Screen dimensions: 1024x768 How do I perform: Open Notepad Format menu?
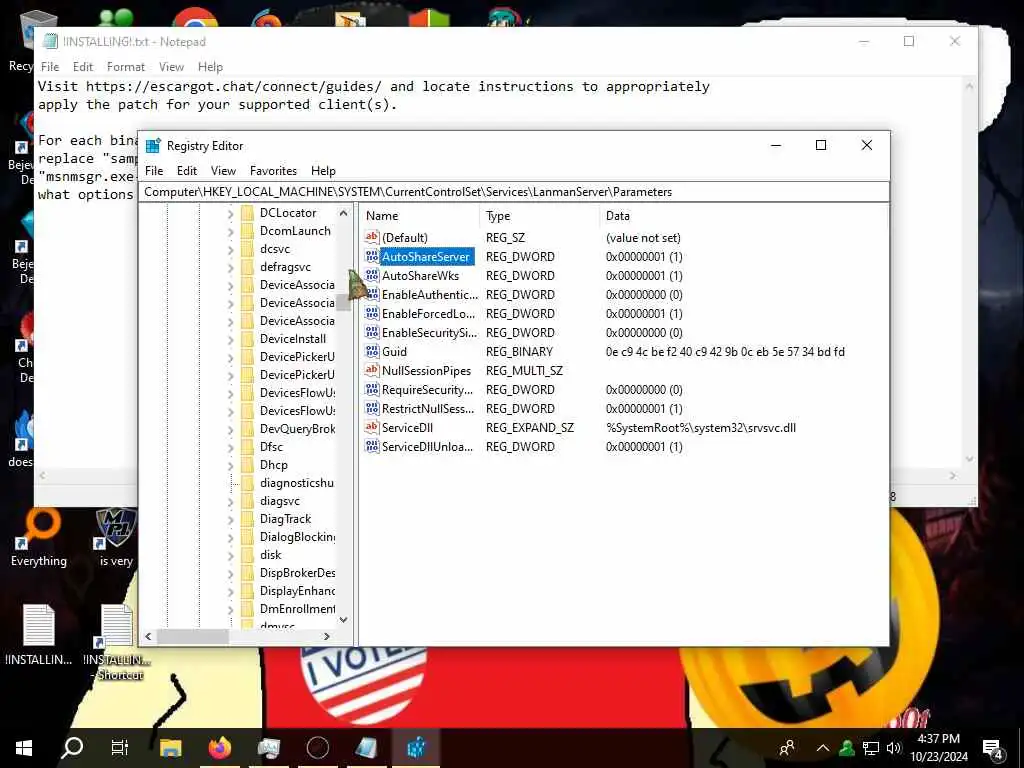(x=125, y=67)
